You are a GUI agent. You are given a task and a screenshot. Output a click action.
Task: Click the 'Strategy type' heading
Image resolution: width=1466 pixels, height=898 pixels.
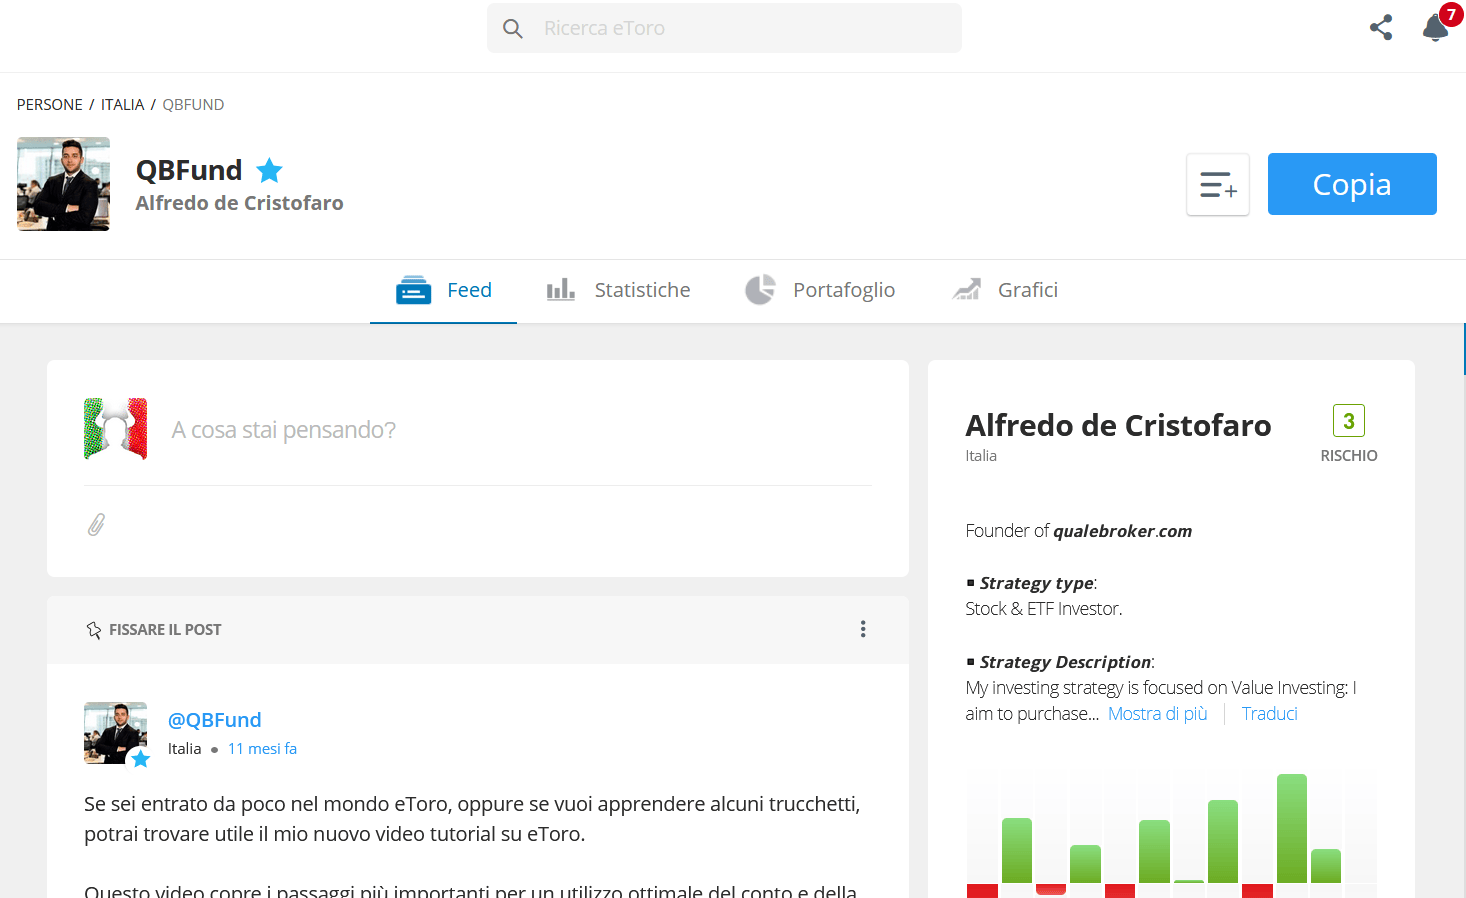coord(1037,583)
